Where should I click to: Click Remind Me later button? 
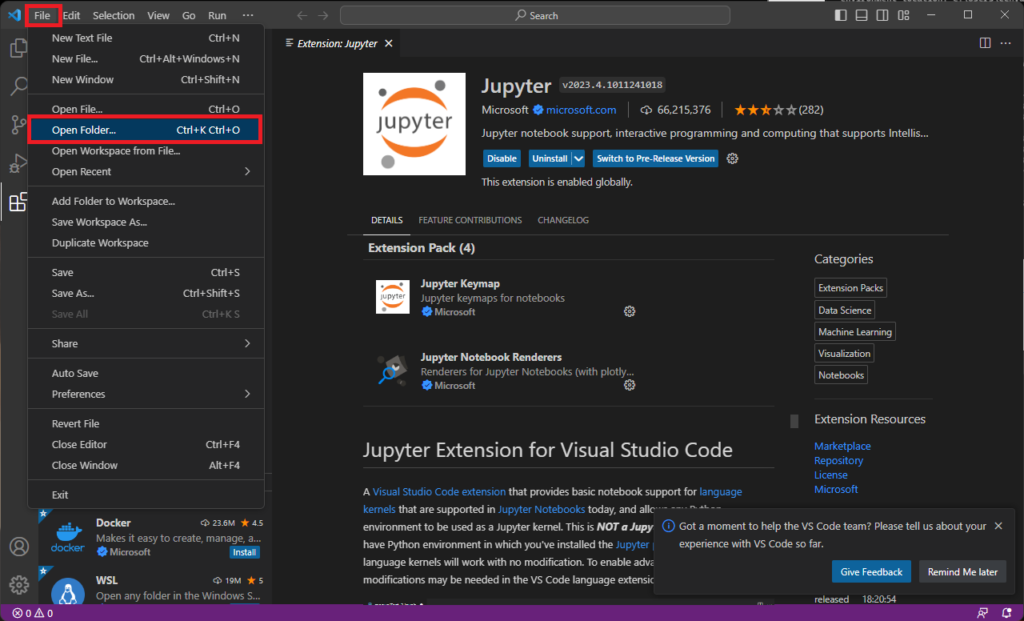coord(963,571)
